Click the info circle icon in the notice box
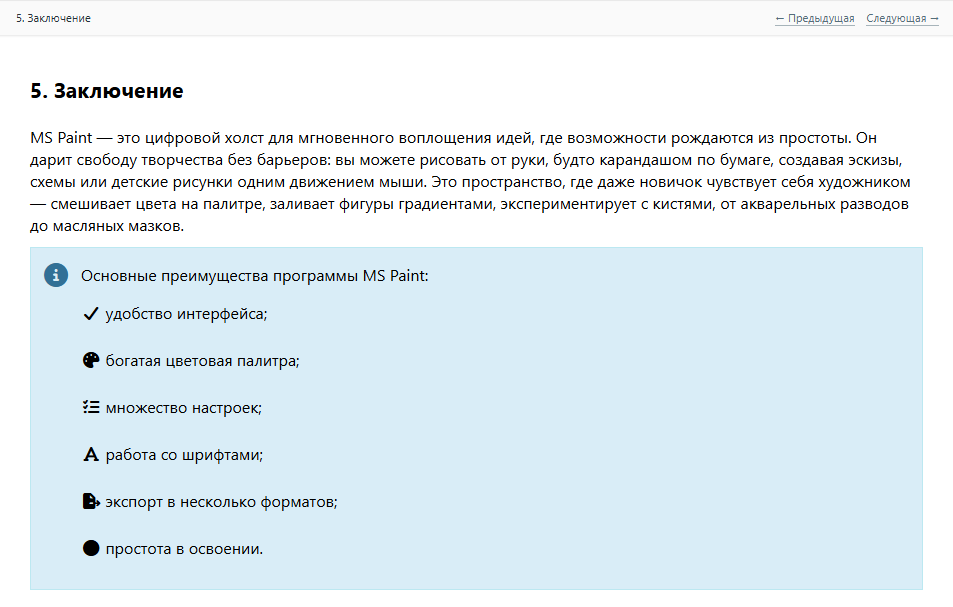 (x=55, y=275)
